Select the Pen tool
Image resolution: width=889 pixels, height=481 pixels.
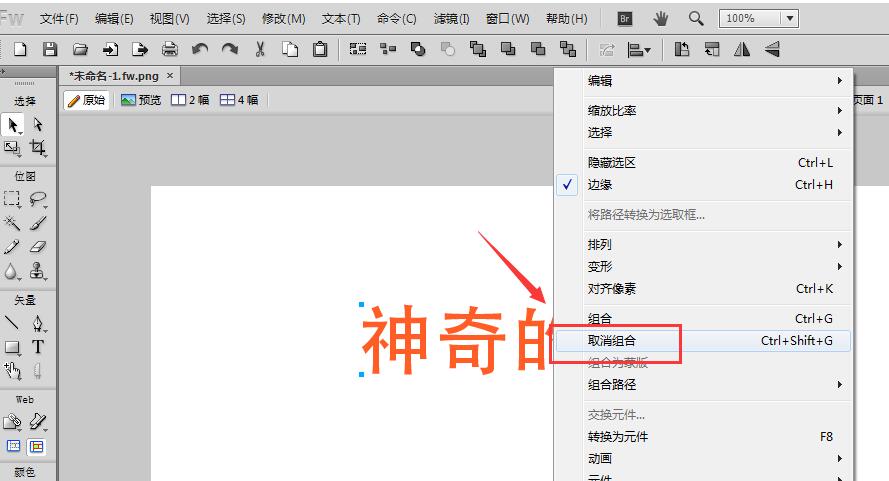click(37, 323)
